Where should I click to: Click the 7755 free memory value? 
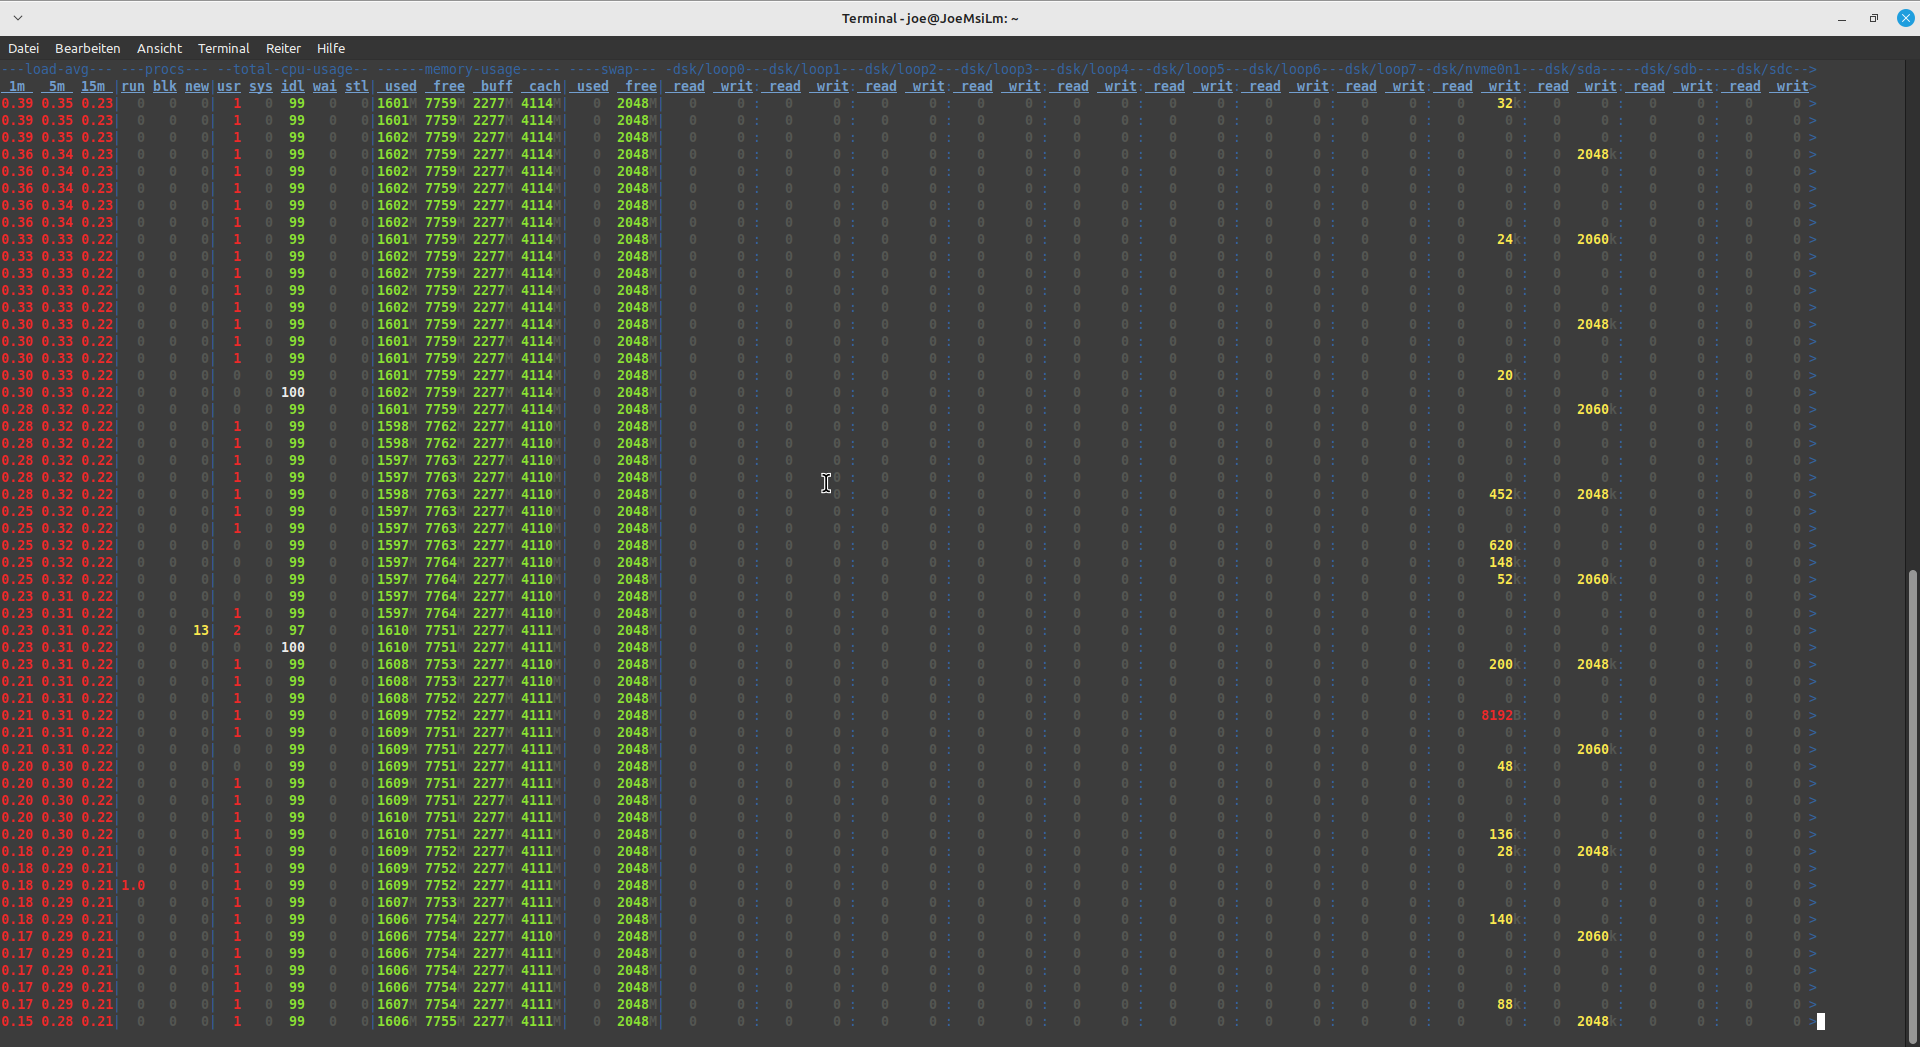click(441, 1021)
